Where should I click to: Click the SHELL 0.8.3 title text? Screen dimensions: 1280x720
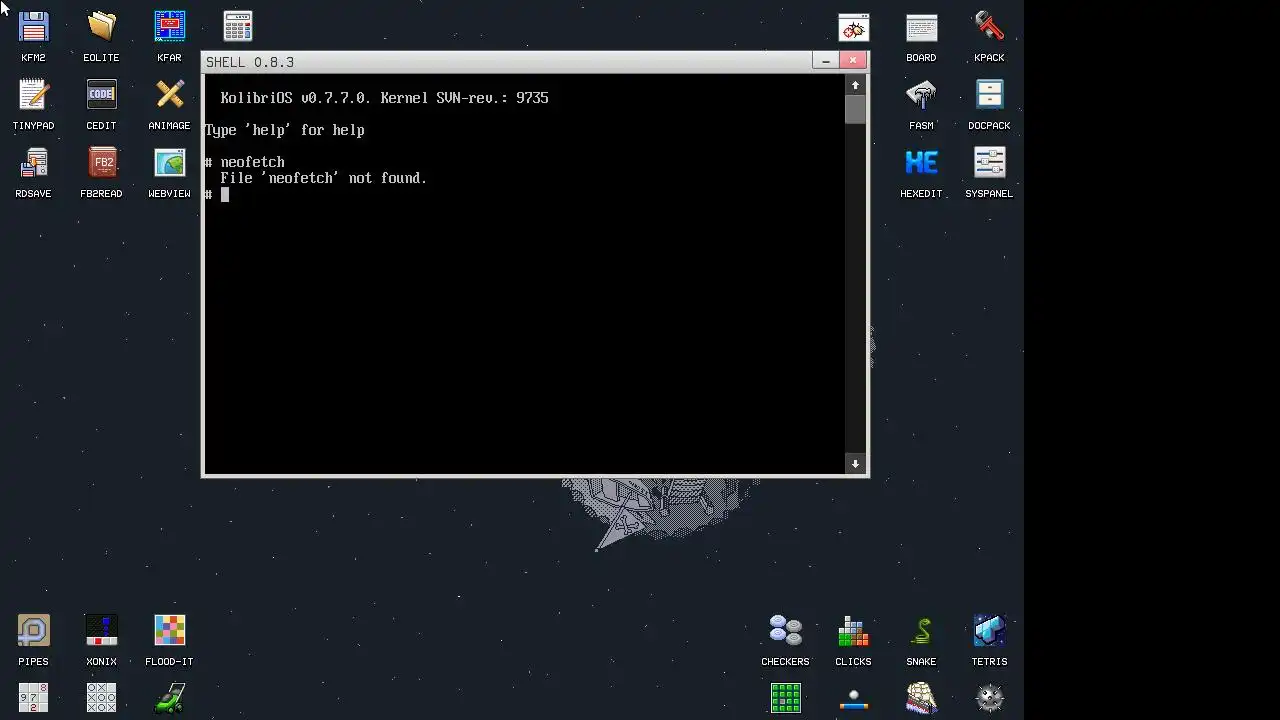[x=250, y=62]
